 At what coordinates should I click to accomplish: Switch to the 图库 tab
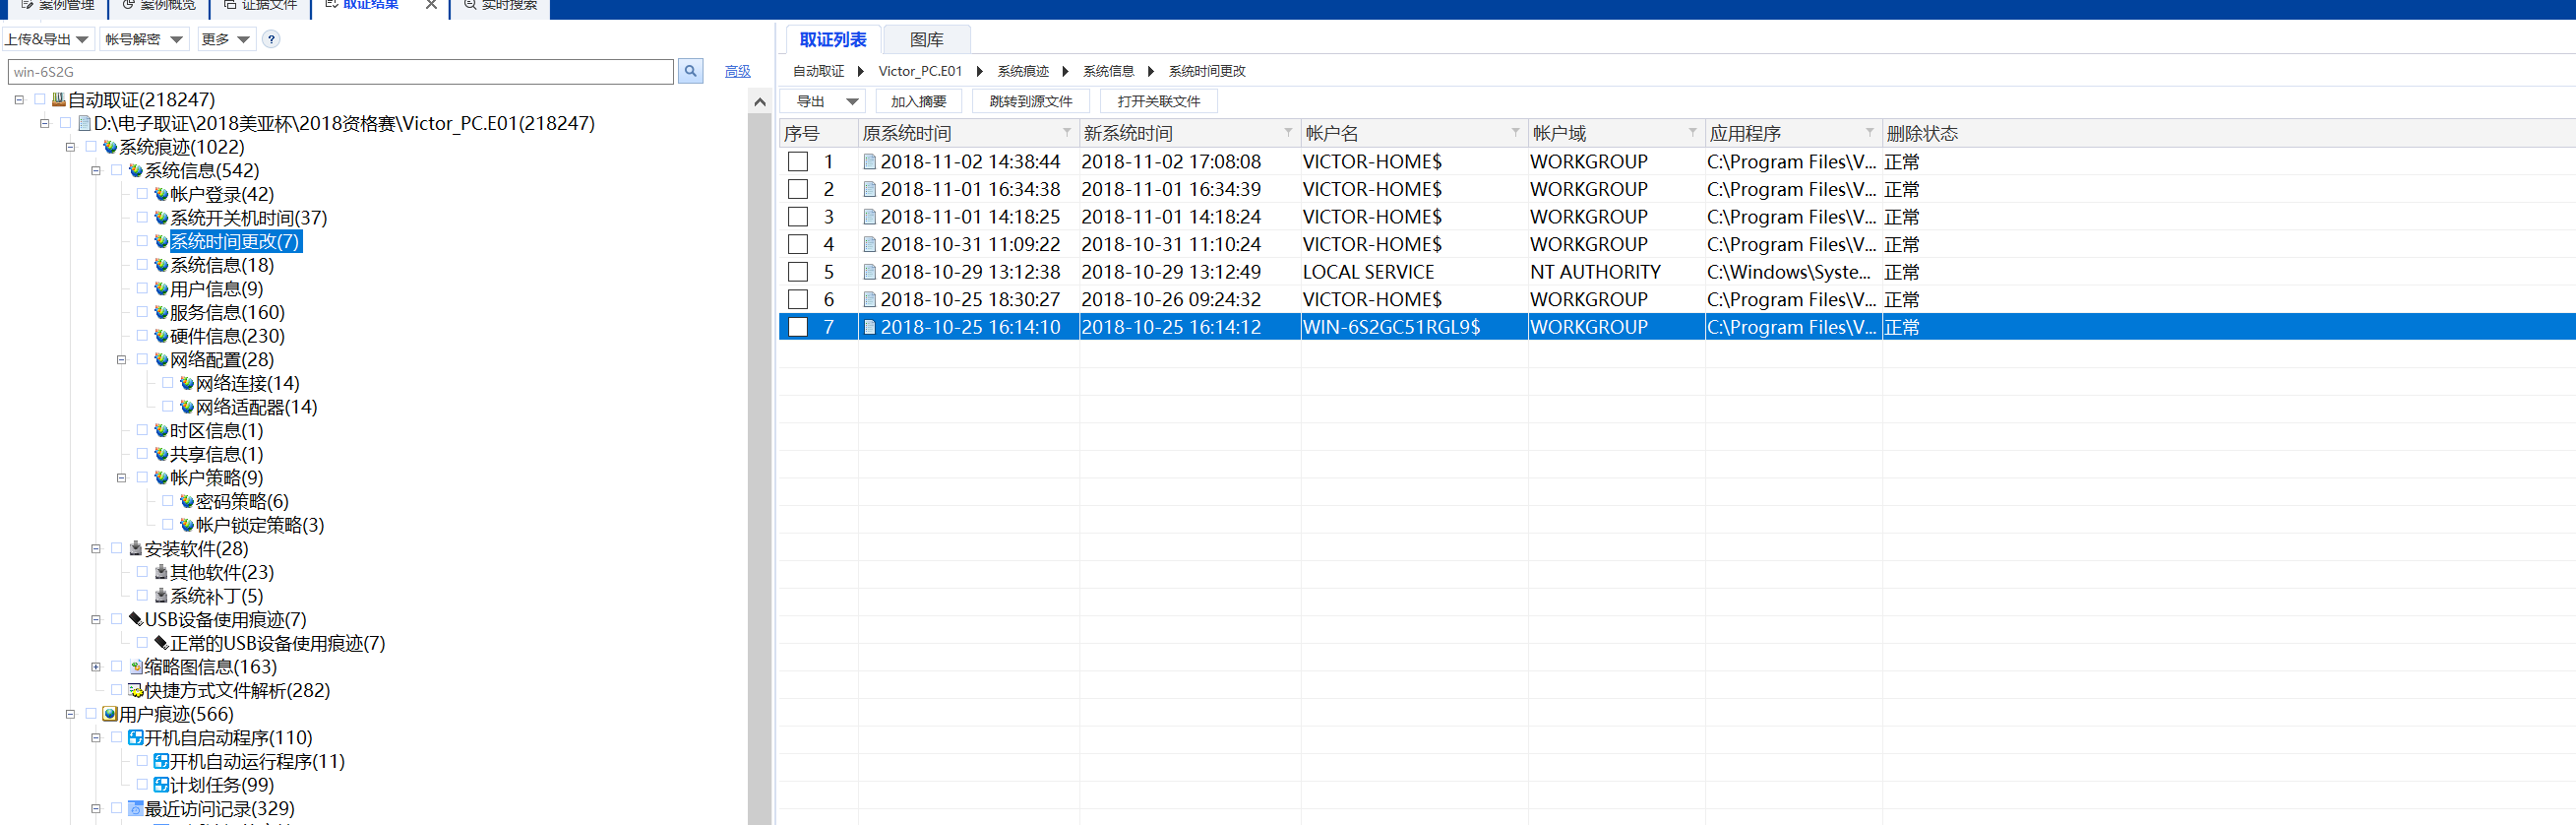pyautogui.click(x=926, y=40)
